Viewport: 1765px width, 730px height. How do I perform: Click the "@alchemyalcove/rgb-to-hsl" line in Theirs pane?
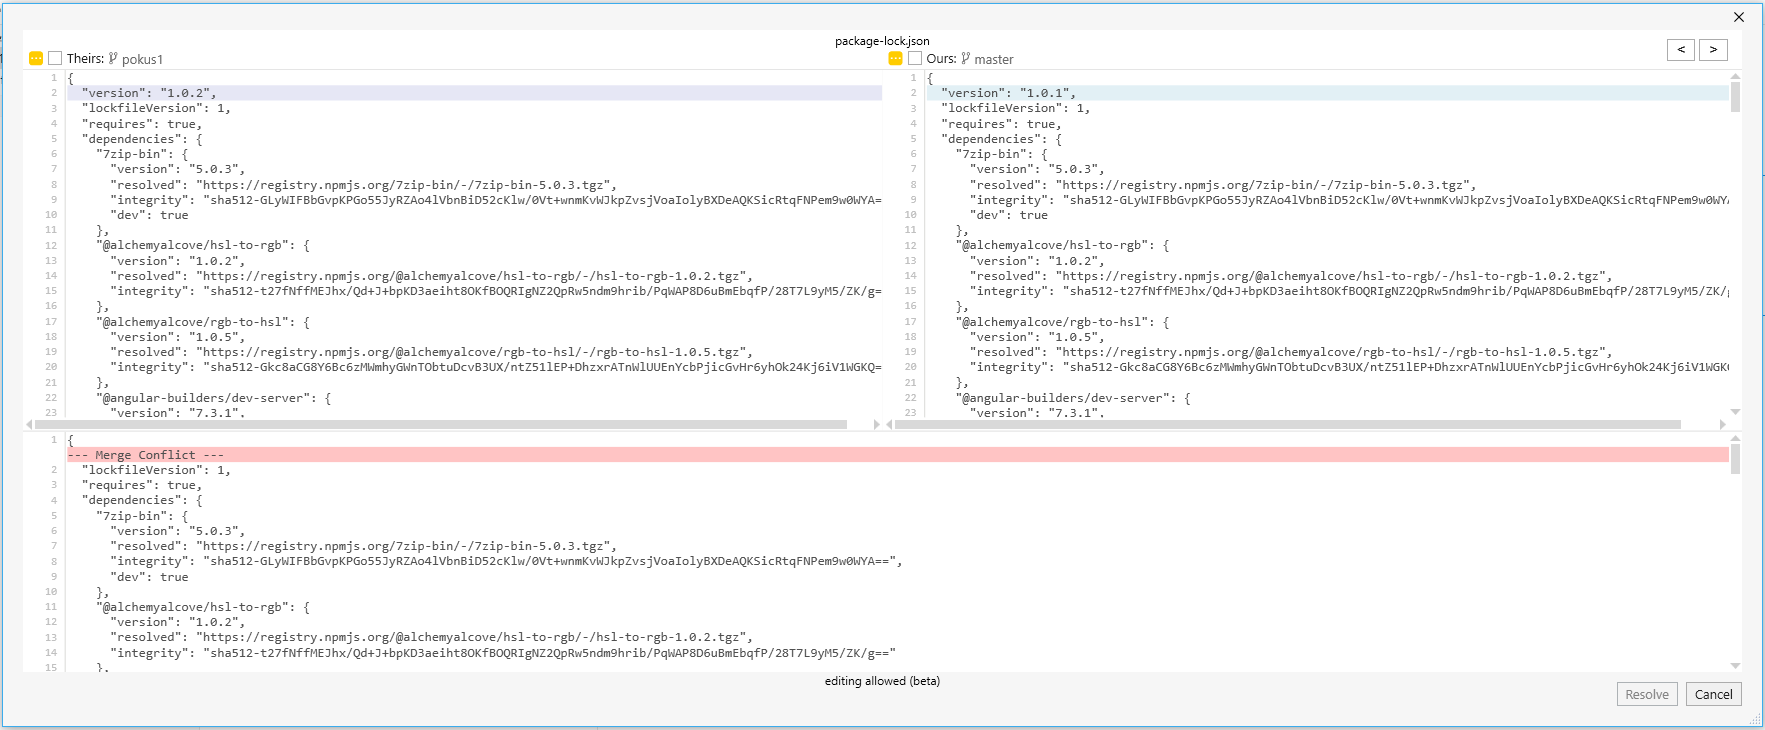point(203,322)
